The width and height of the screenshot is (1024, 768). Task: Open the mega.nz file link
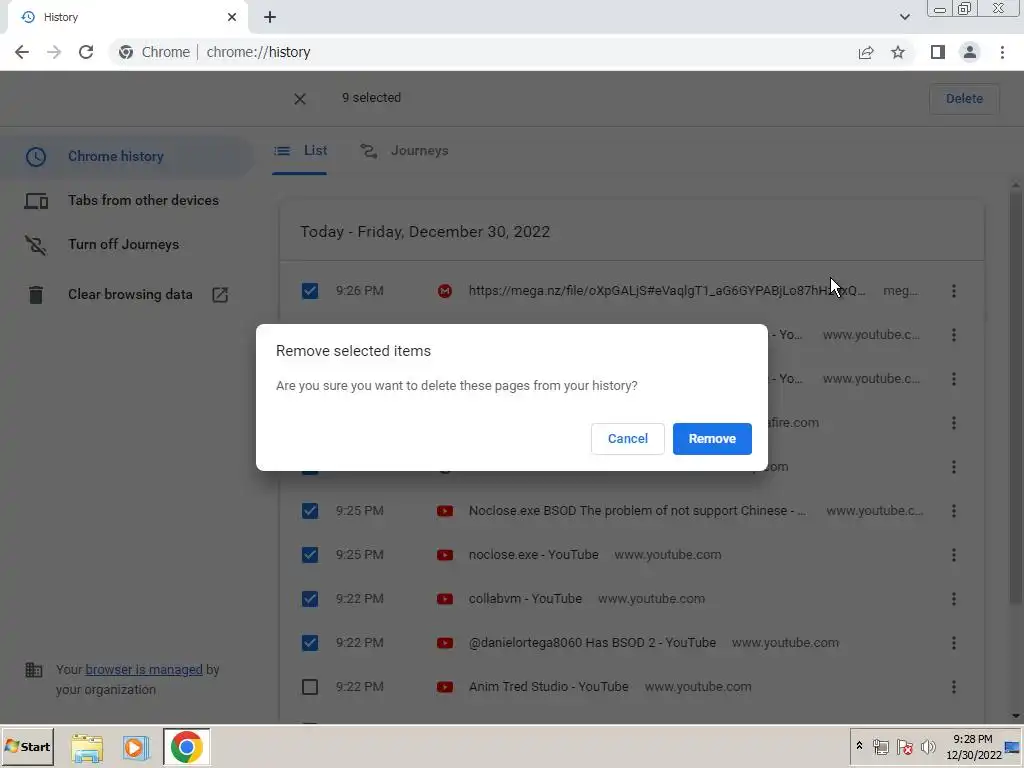(667, 291)
